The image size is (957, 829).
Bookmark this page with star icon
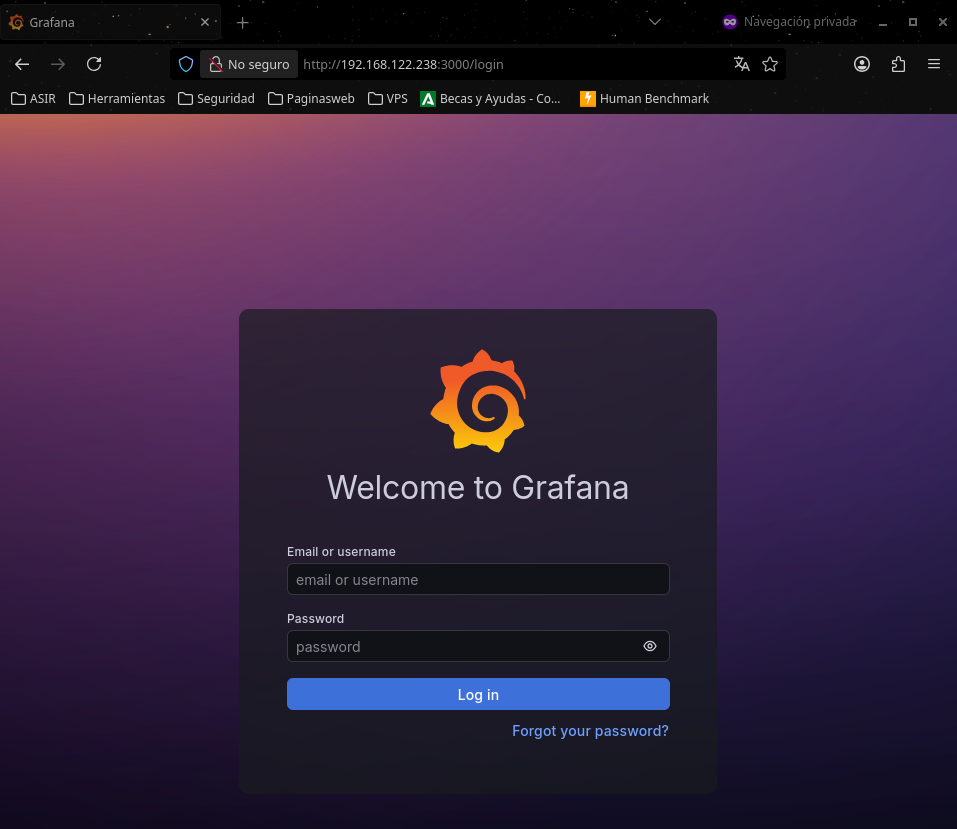(x=770, y=64)
